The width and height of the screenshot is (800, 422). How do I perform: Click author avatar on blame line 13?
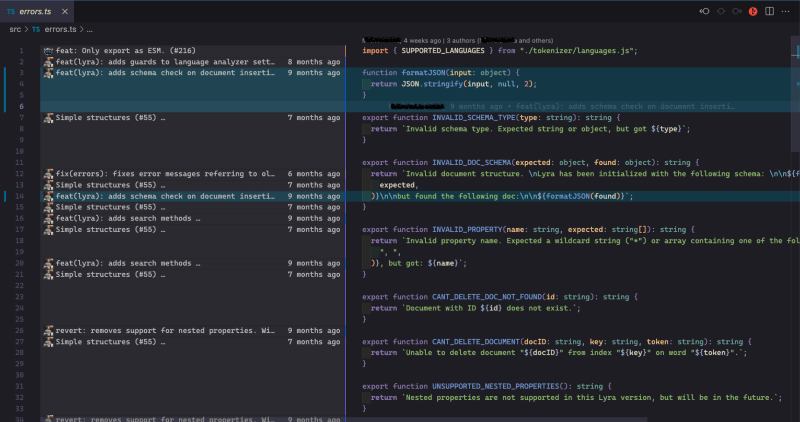[48, 185]
